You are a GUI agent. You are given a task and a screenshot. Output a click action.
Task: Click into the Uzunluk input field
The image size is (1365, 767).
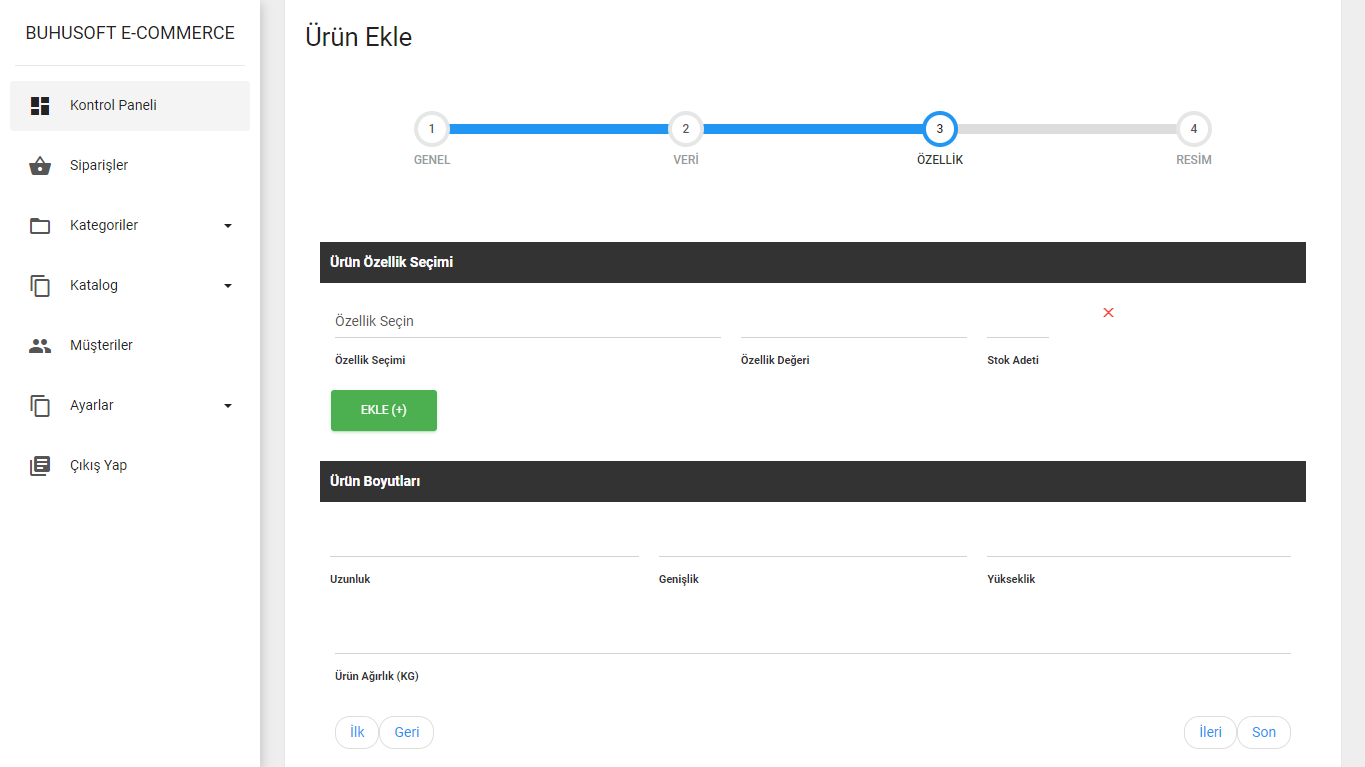484,541
